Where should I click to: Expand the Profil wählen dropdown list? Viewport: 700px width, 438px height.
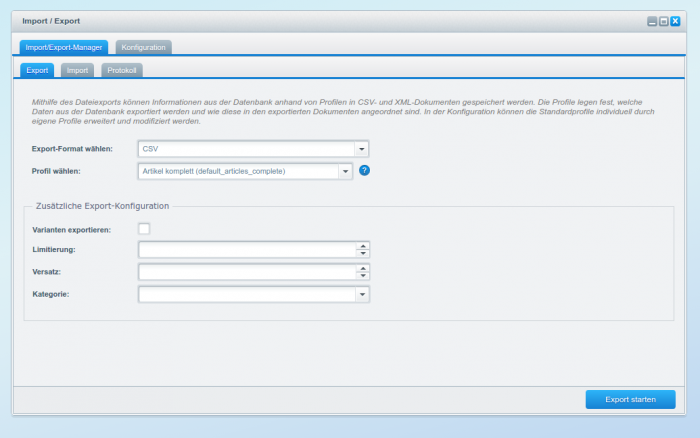pyautogui.click(x=346, y=171)
